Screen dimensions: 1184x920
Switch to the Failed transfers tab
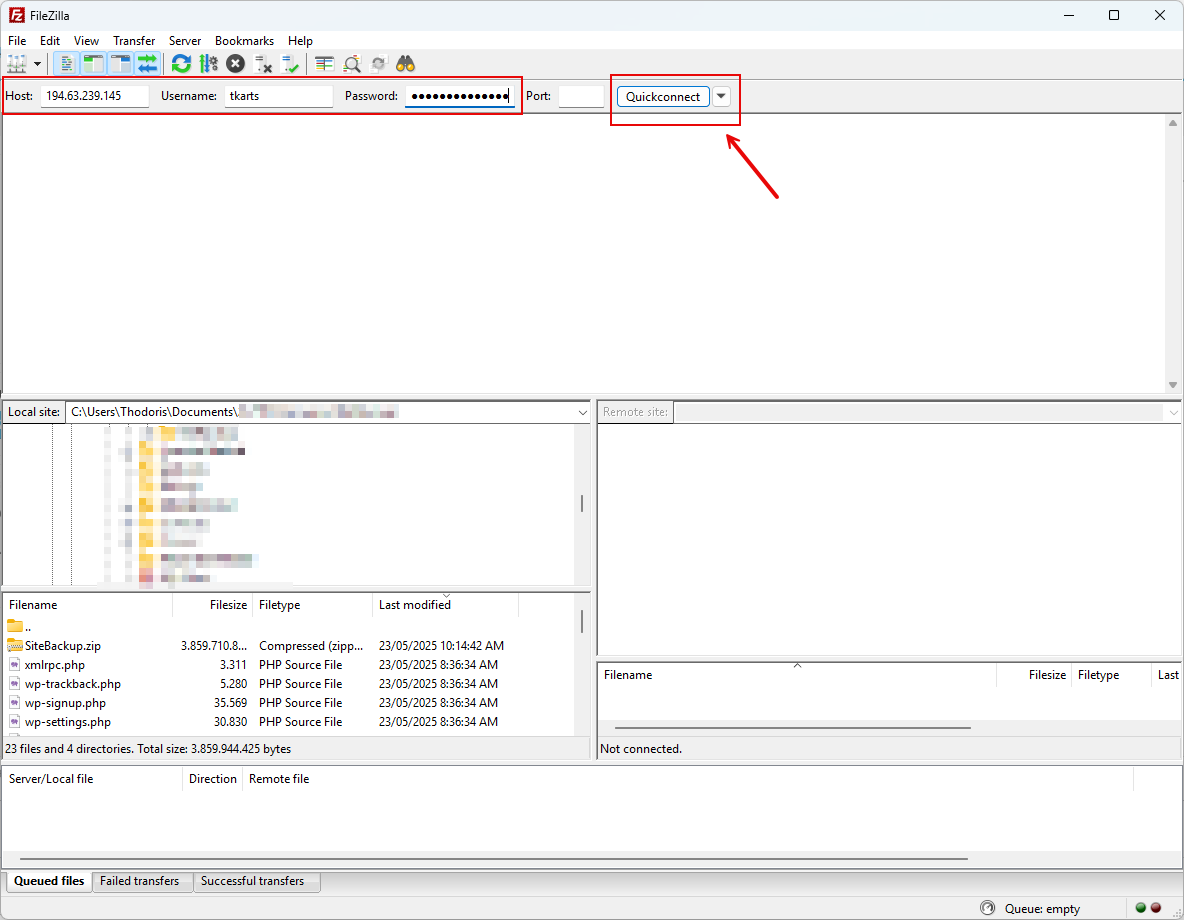(x=140, y=881)
